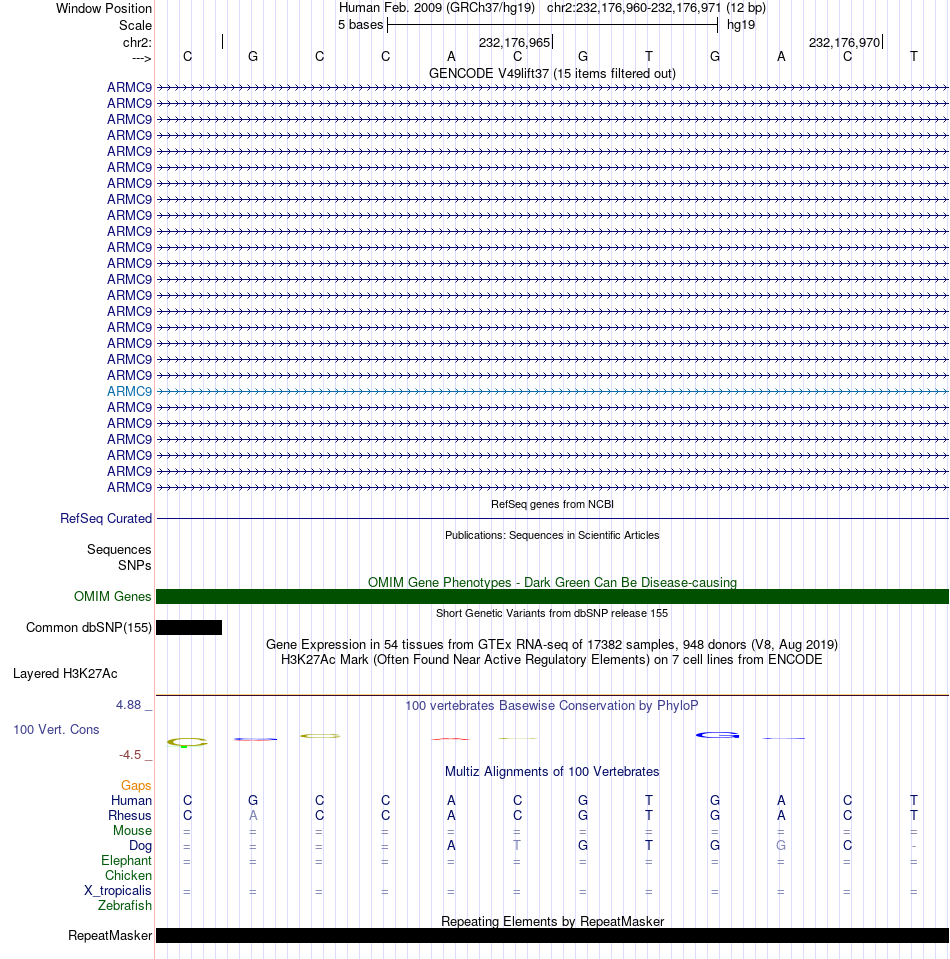Viewport: 950px width, 959px height.
Task: Select the chr2: ruler label
Action: point(137,42)
